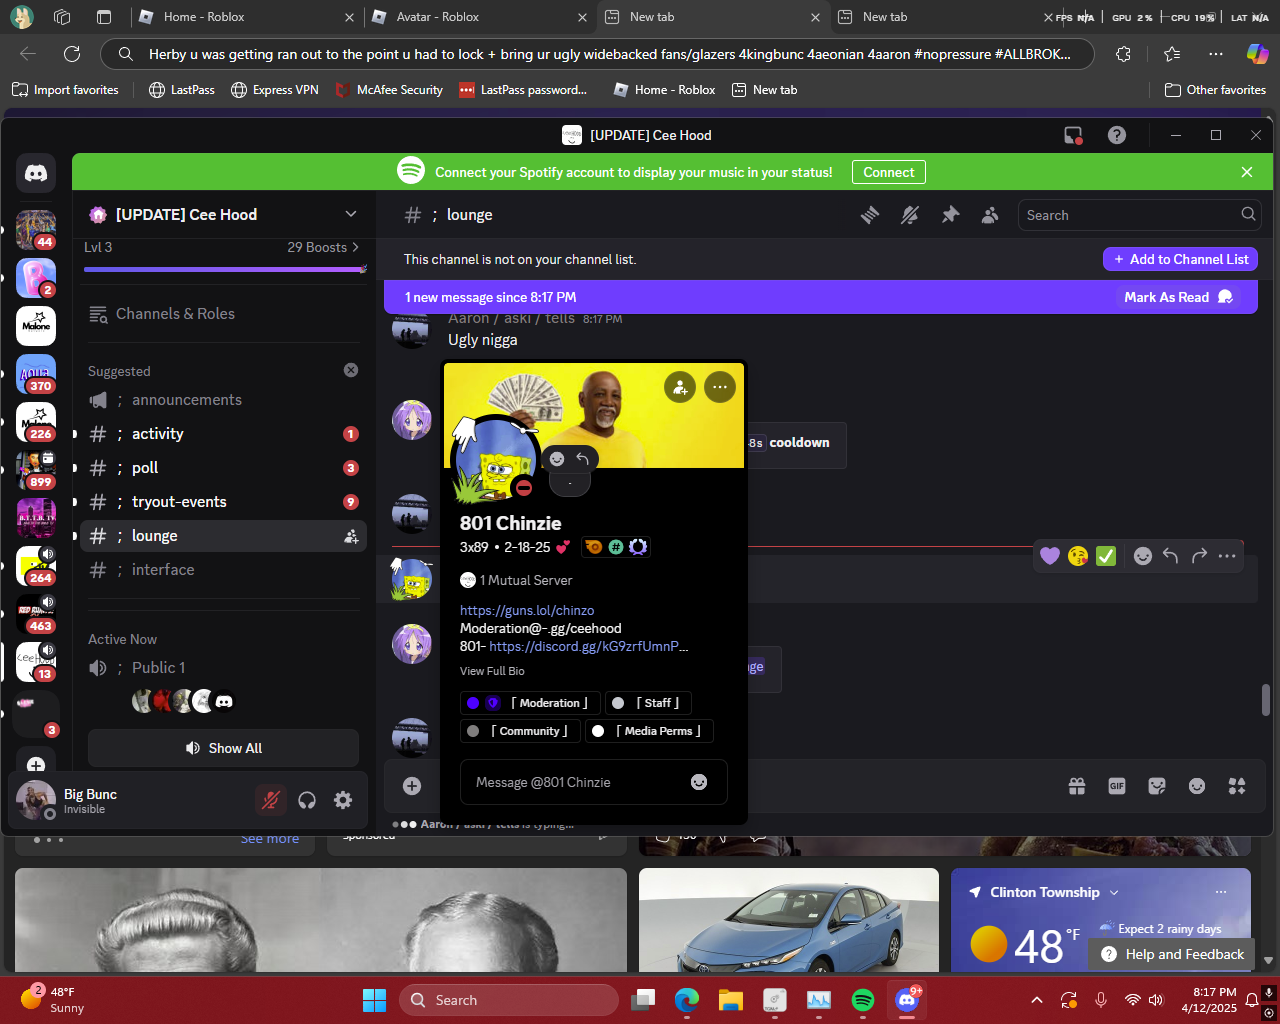Switch to Home - Roblox browser tab

pyautogui.click(x=247, y=17)
